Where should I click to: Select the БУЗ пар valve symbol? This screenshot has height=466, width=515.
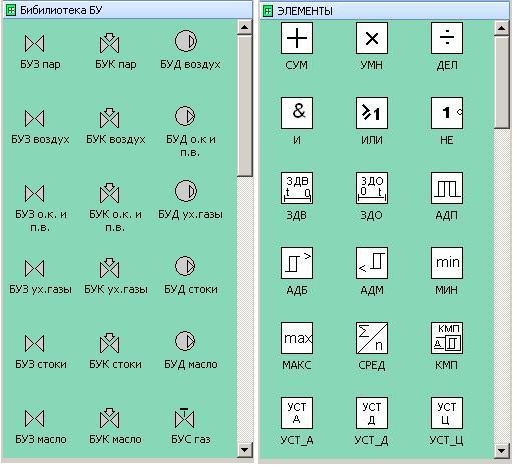[35, 44]
